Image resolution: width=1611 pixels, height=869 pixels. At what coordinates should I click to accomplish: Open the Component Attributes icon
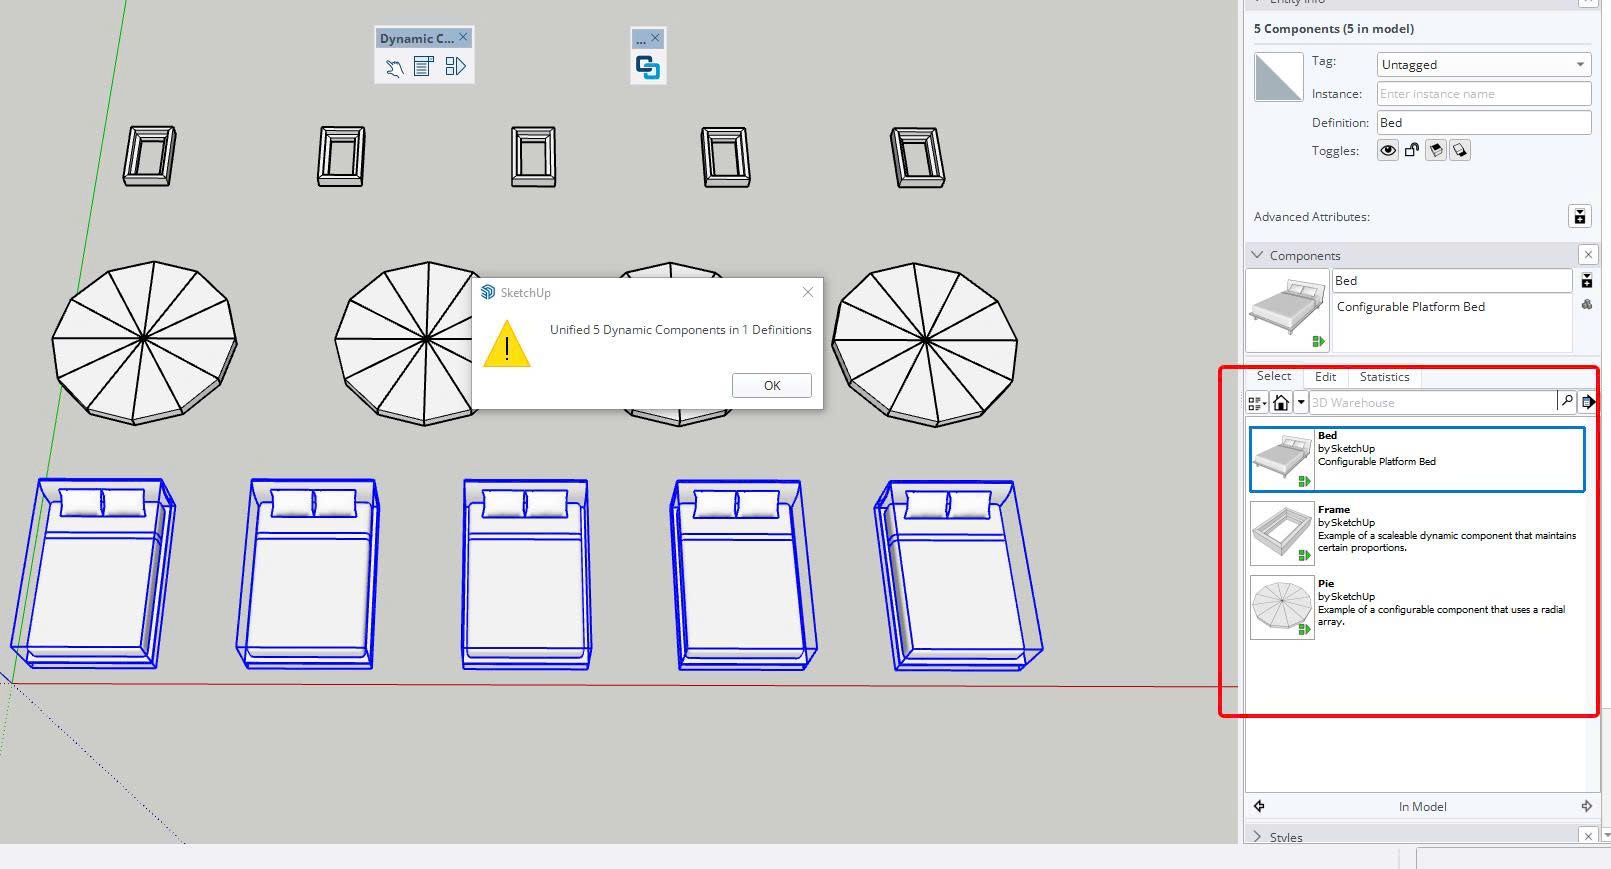point(455,67)
